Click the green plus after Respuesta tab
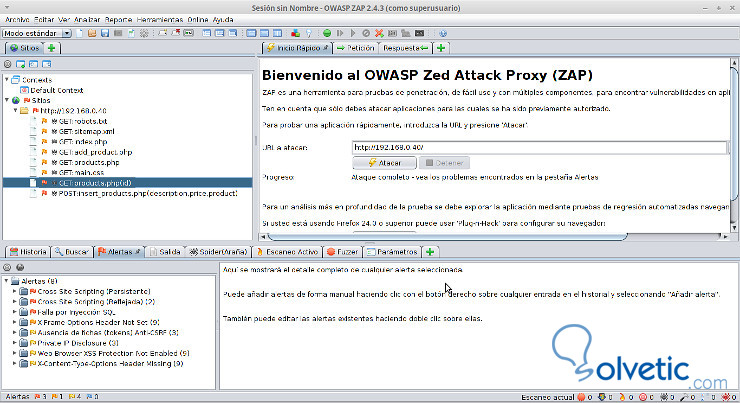This screenshot has width=740, height=403. [x=441, y=48]
